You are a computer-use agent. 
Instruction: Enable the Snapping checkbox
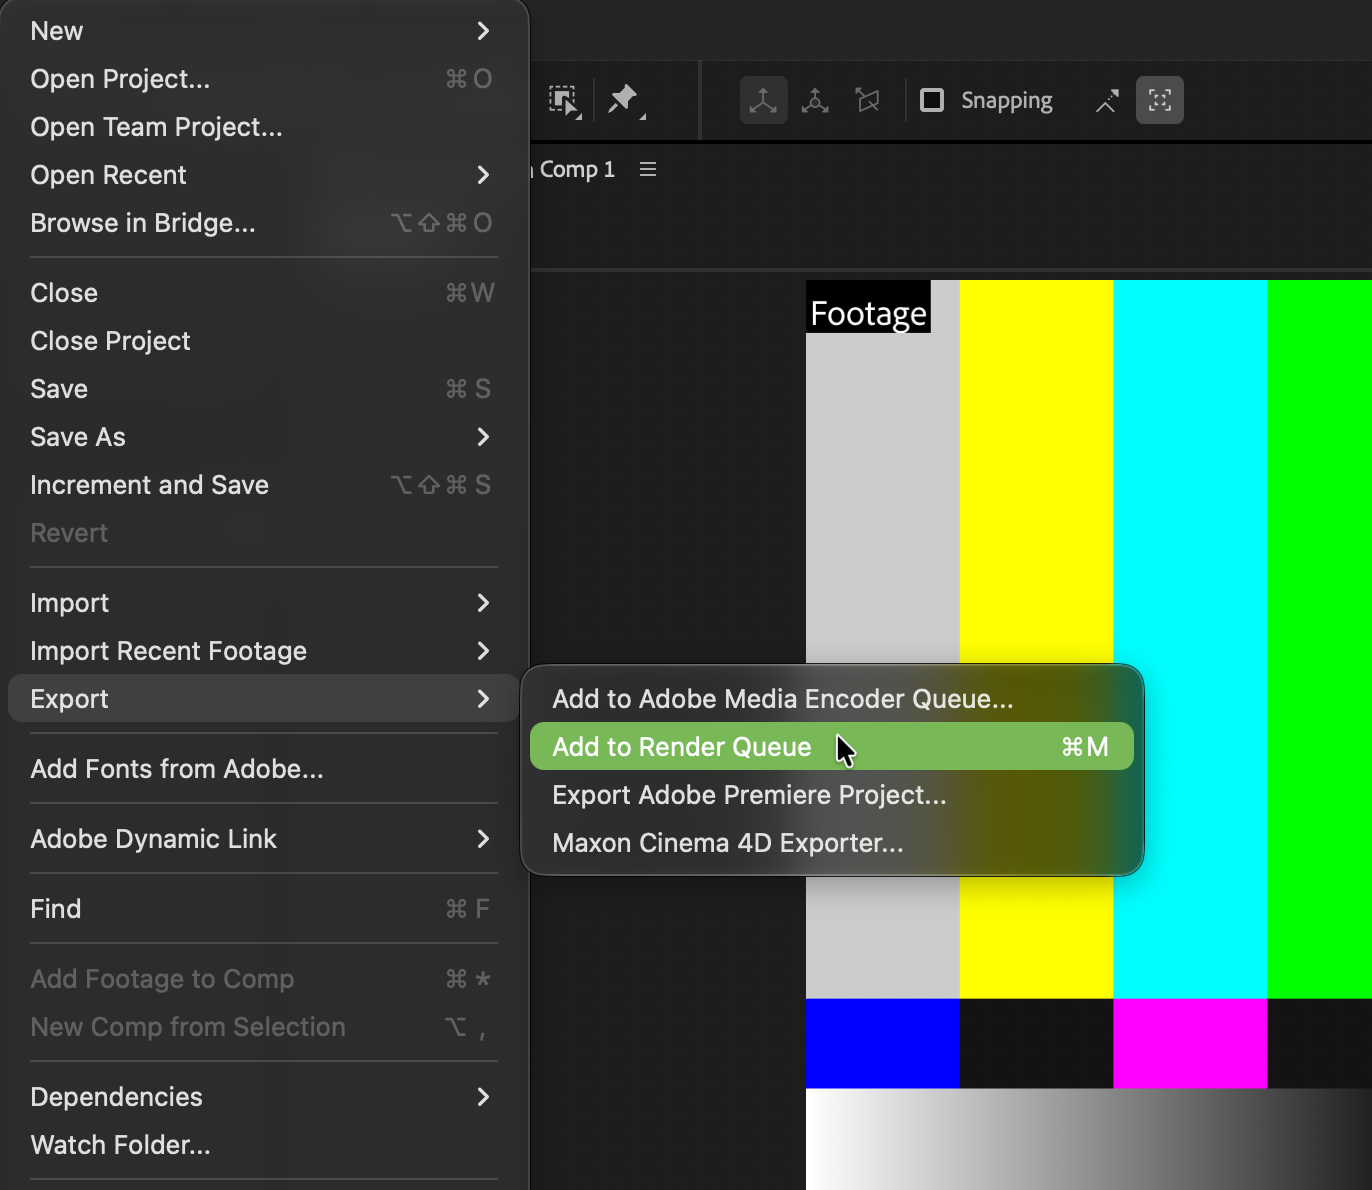pos(932,100)
